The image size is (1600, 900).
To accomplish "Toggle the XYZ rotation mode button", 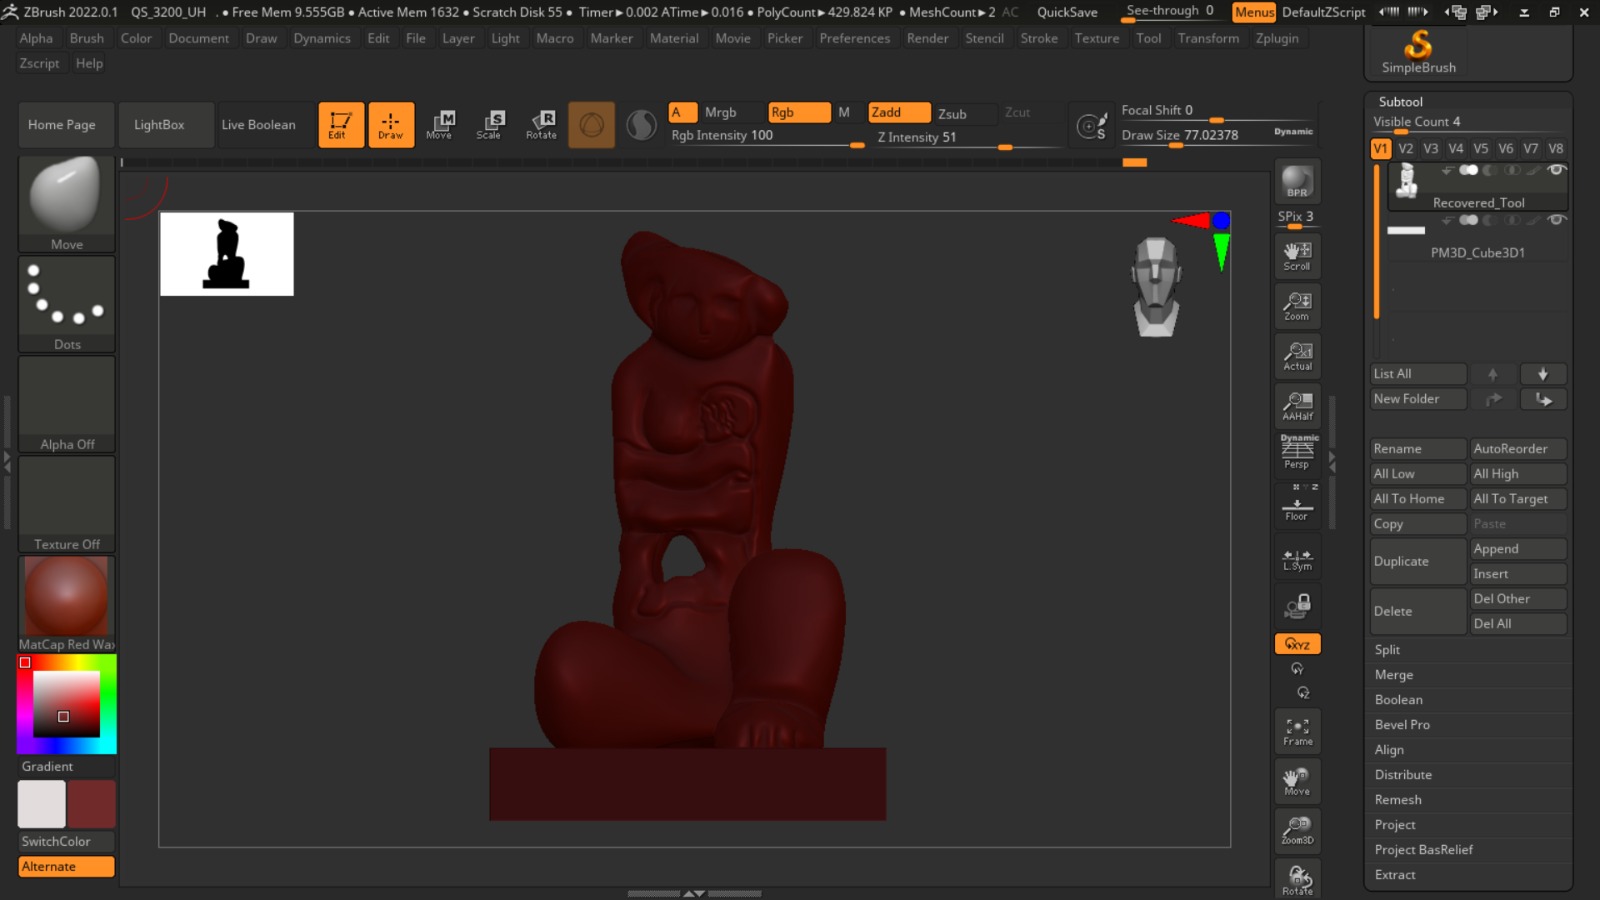I will pyautogui.click(x=1297, y=644).
